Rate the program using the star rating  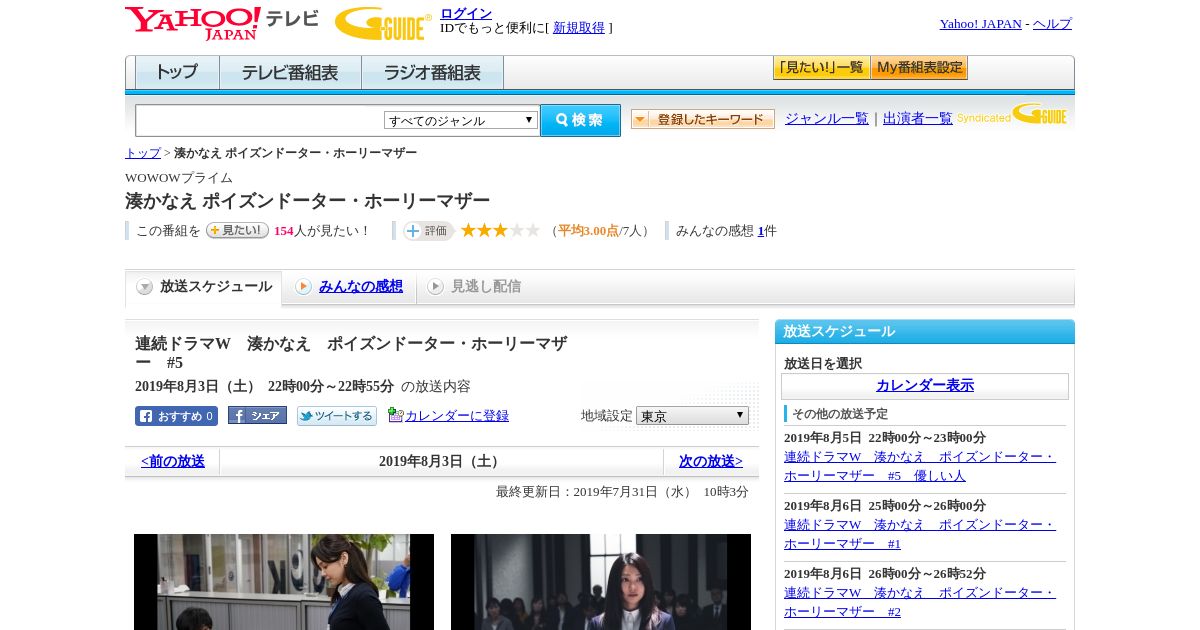tap(500, 231)
